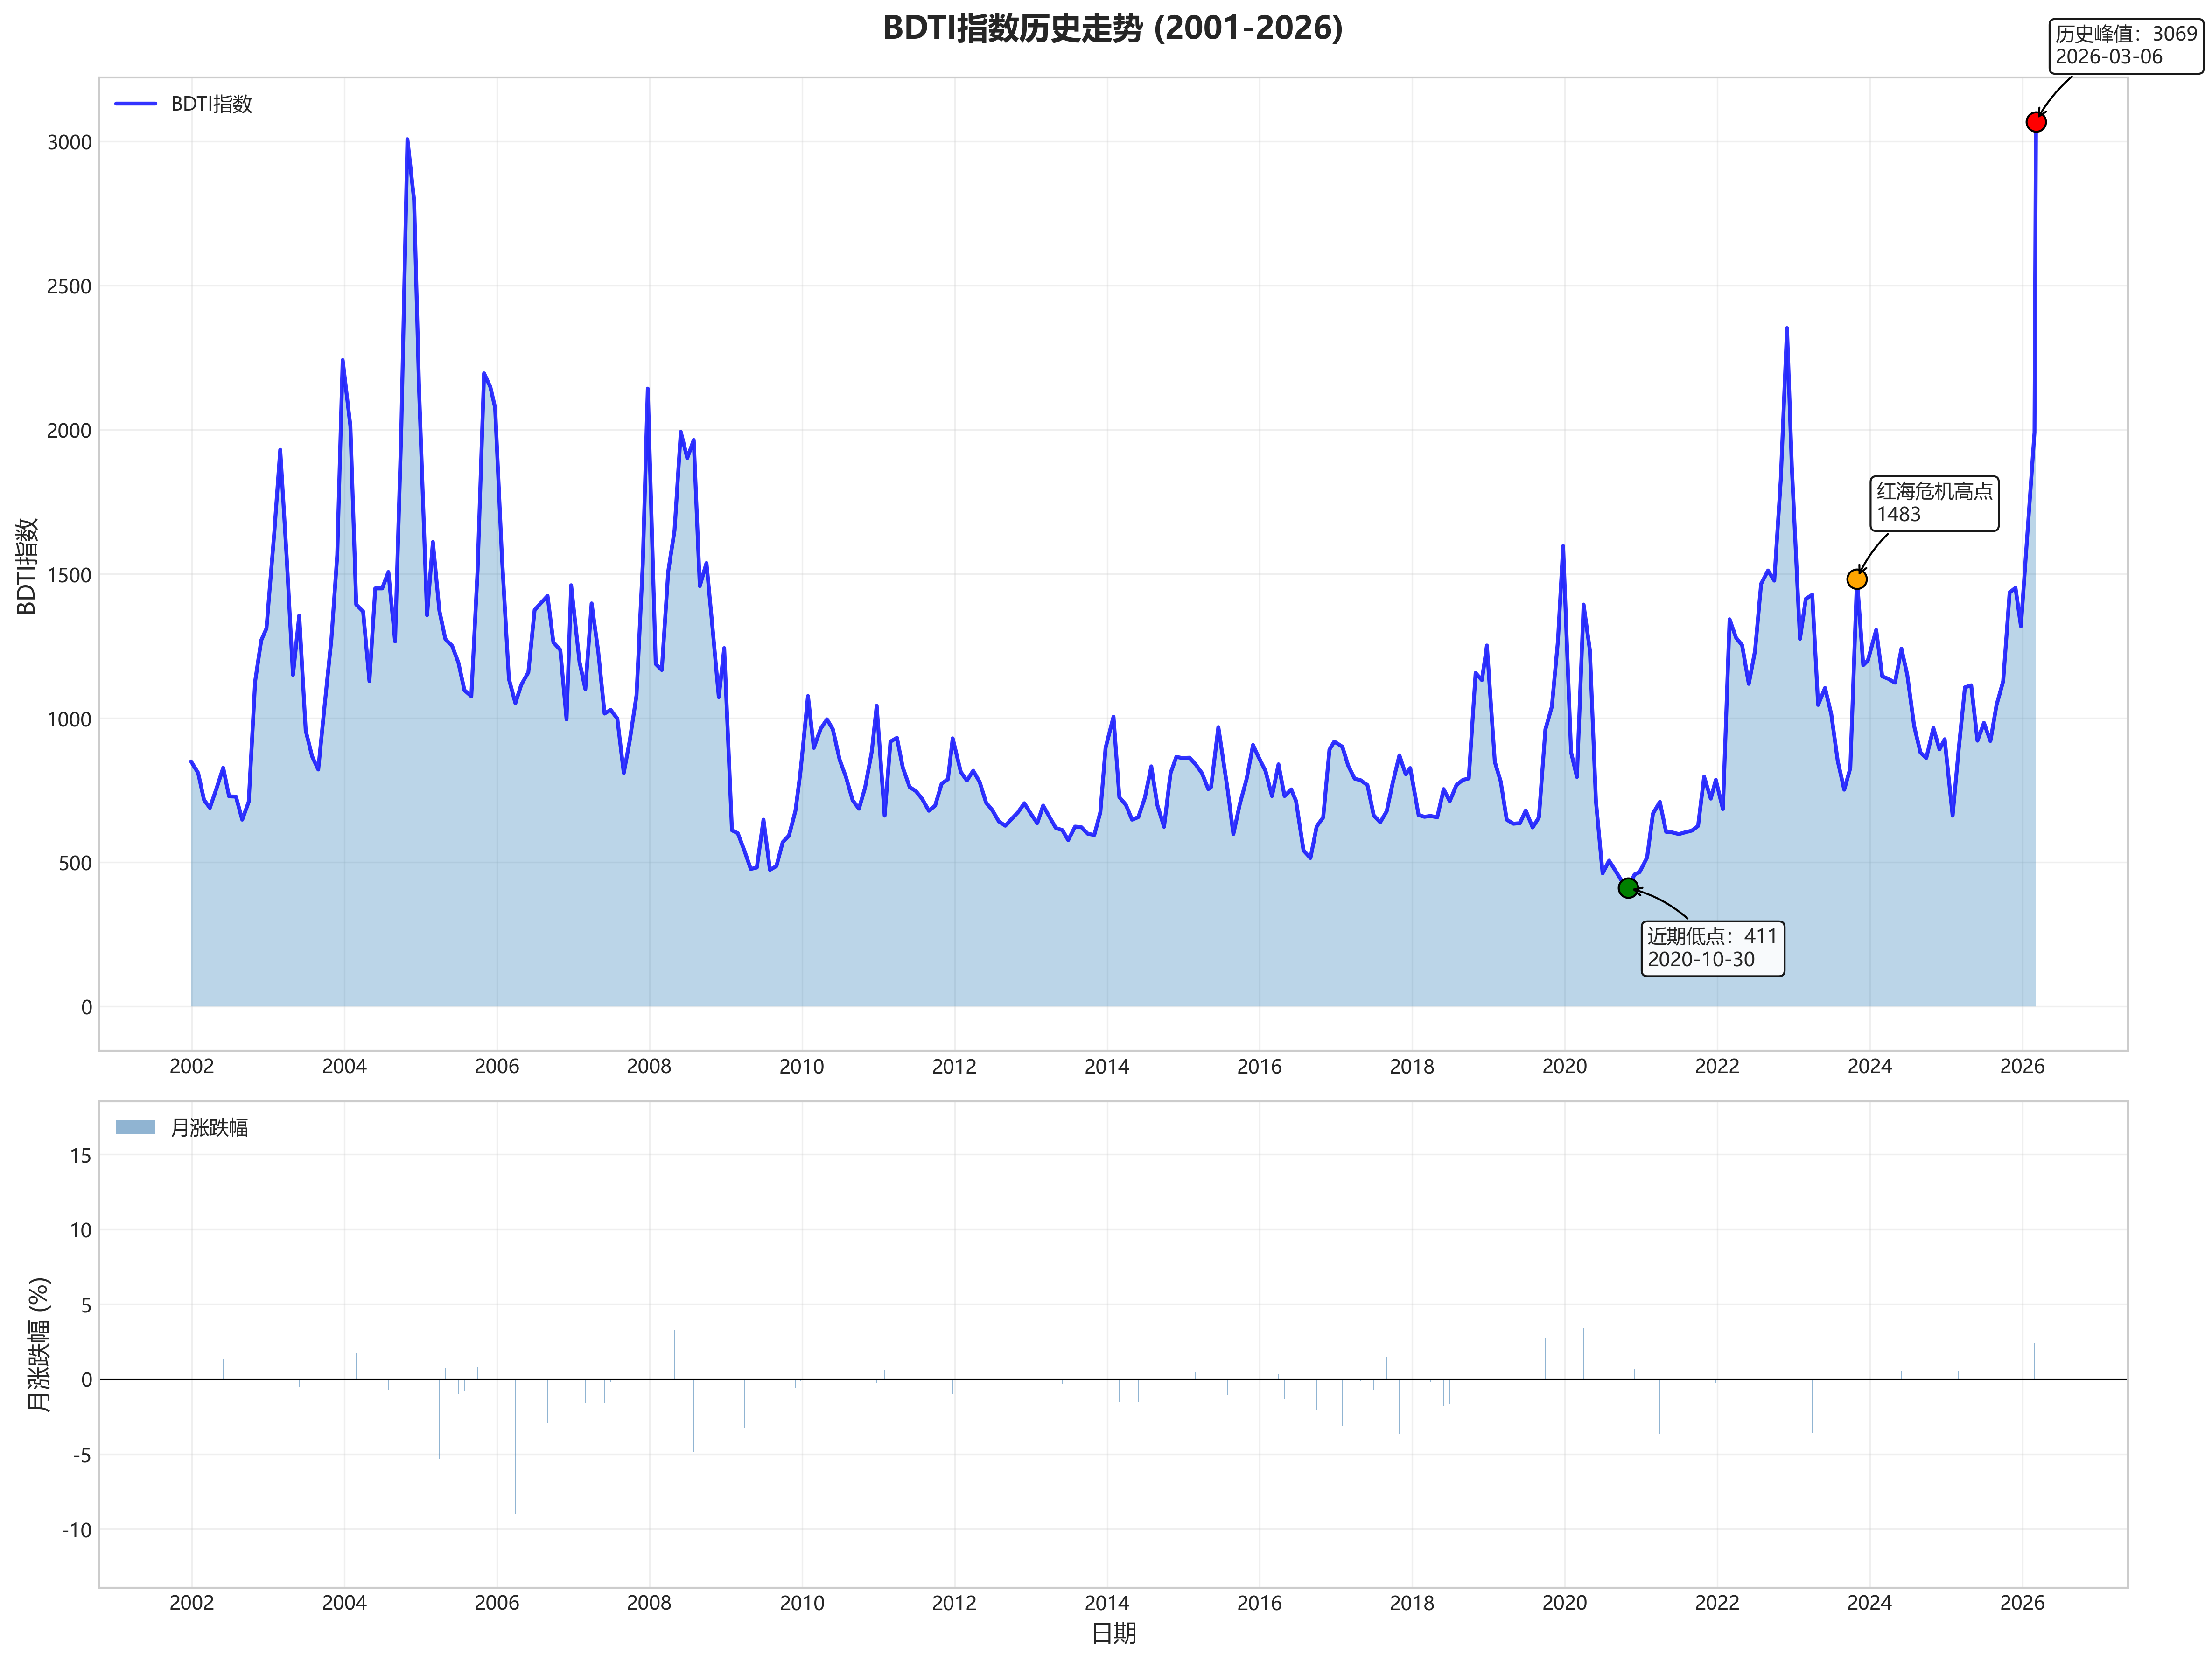
Task: Click the 月涨跌幅 legend color patch
Action: click(x=136, y=1127)
